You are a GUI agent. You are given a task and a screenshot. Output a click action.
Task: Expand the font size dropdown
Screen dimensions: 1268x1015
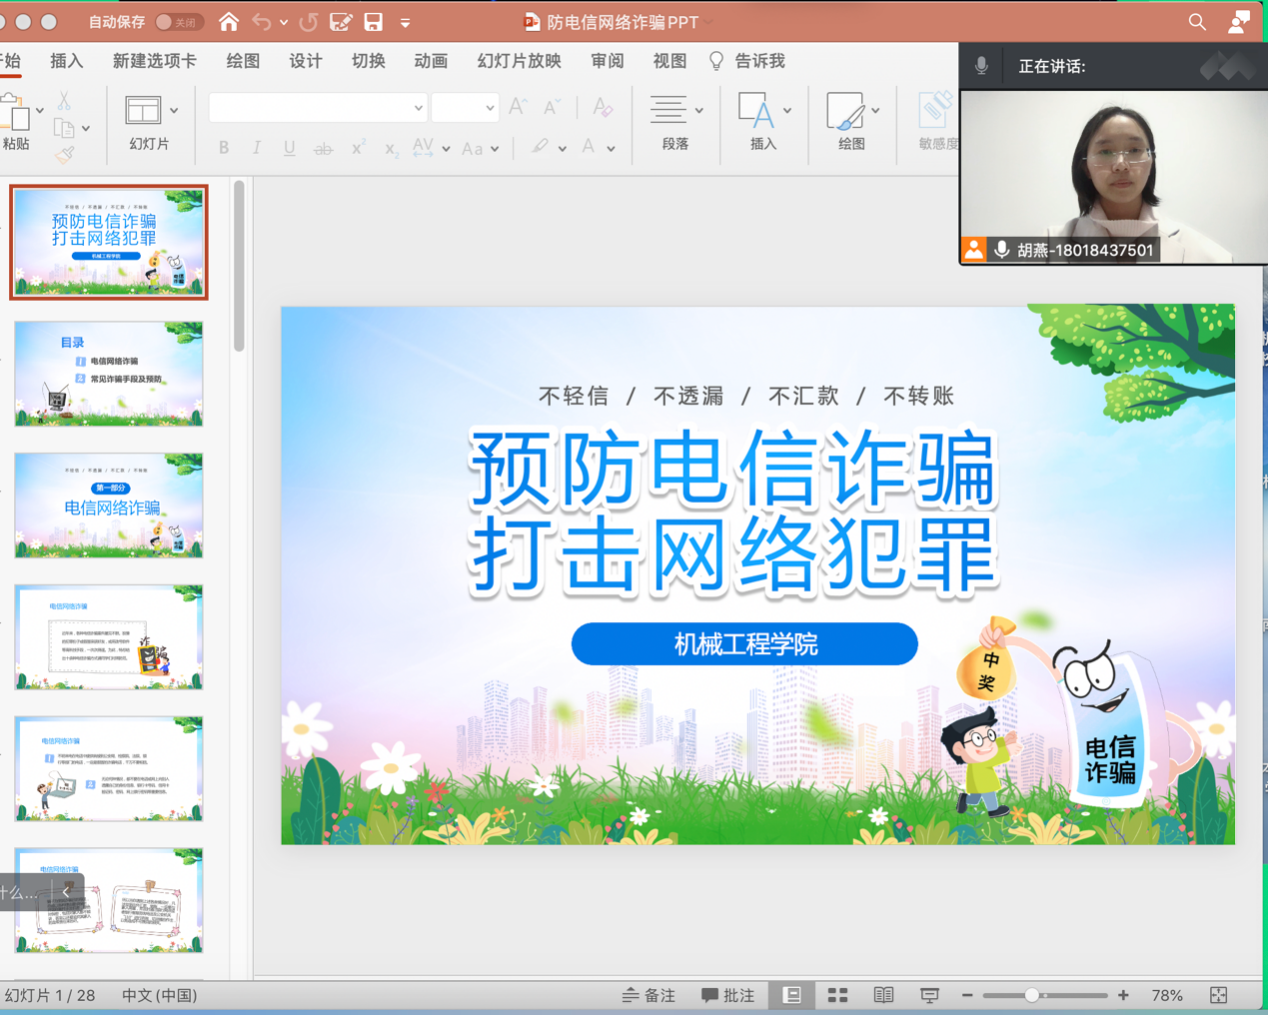[489, 107]
